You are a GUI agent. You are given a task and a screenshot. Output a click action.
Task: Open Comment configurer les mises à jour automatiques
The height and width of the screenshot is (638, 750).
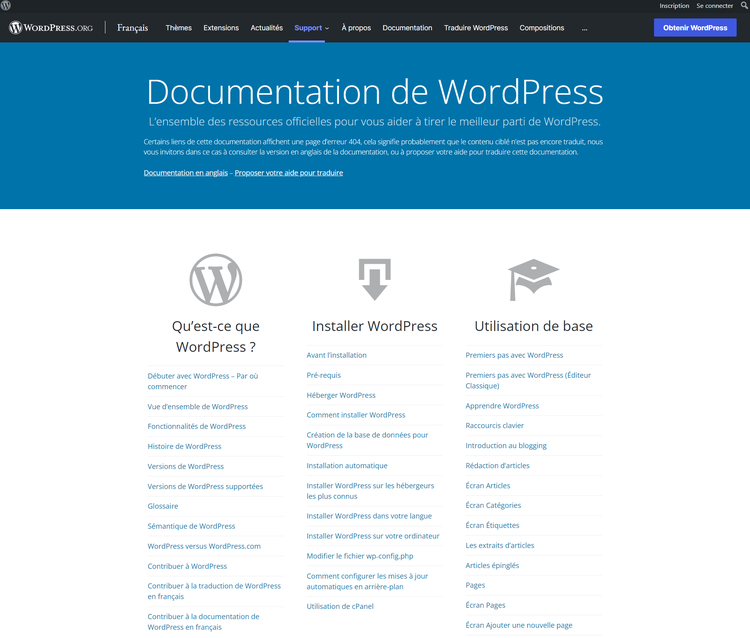(x=367, y=581)
